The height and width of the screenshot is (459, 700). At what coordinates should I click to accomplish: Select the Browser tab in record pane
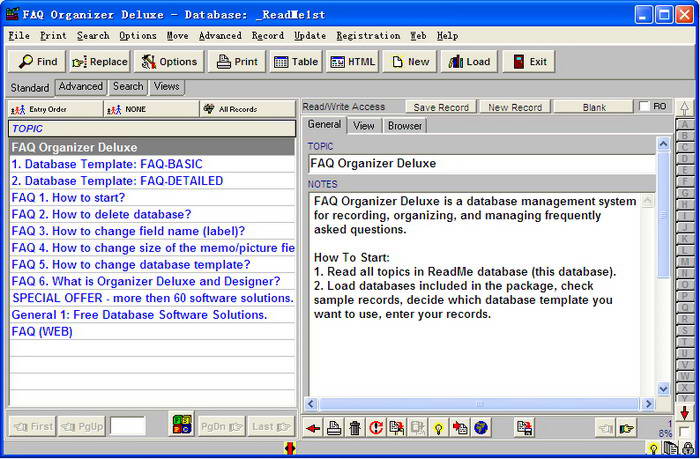(404, 126)
